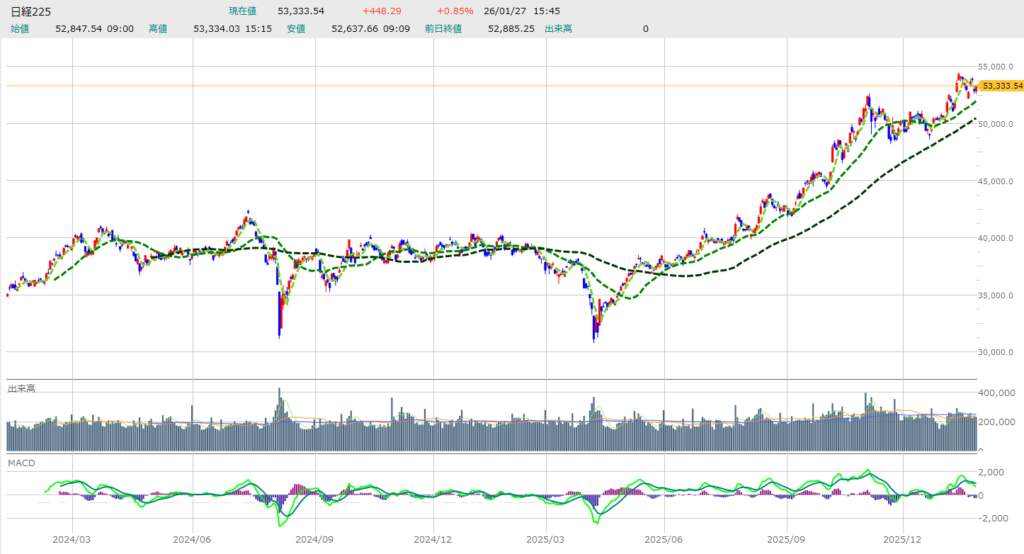Click the 2024/09 date on time axis
Viewport: 1024px width, 554px height.
tap(314, 539)
